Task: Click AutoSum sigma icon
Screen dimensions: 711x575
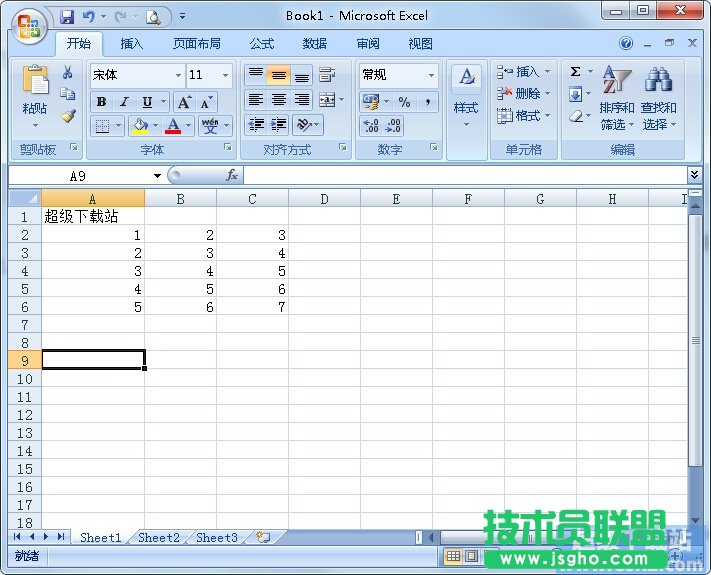Action: [x=575, y=72]
